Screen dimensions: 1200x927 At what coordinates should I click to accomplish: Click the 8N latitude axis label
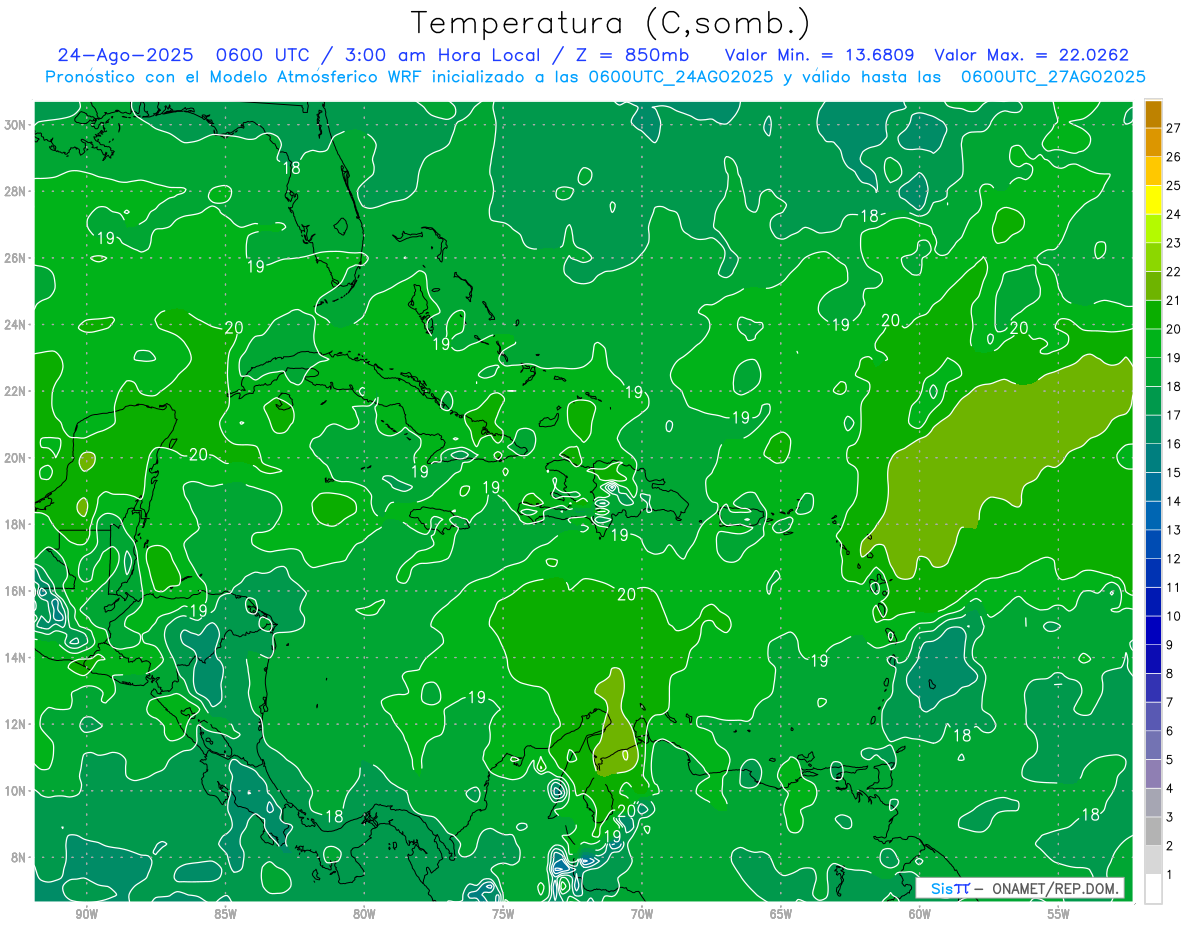[x=20, y=858]
